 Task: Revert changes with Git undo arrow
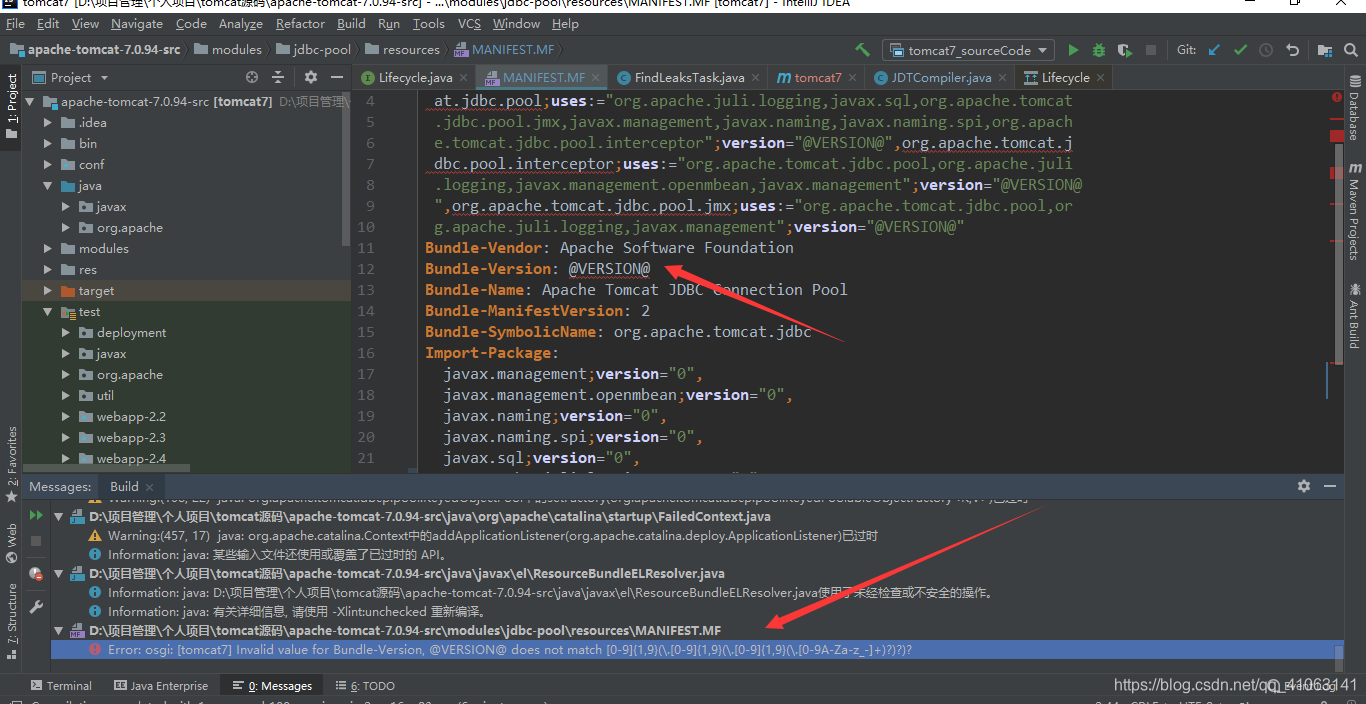[x=1292, y=50]
